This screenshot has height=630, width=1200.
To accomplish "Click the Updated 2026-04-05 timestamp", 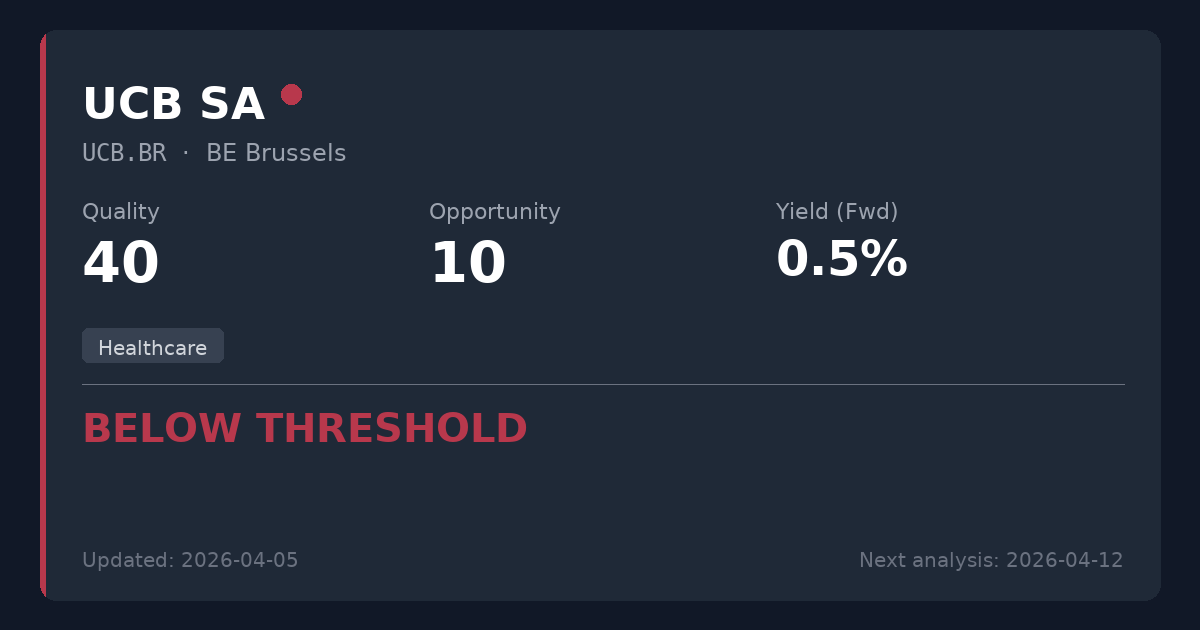I will (190, 560).
